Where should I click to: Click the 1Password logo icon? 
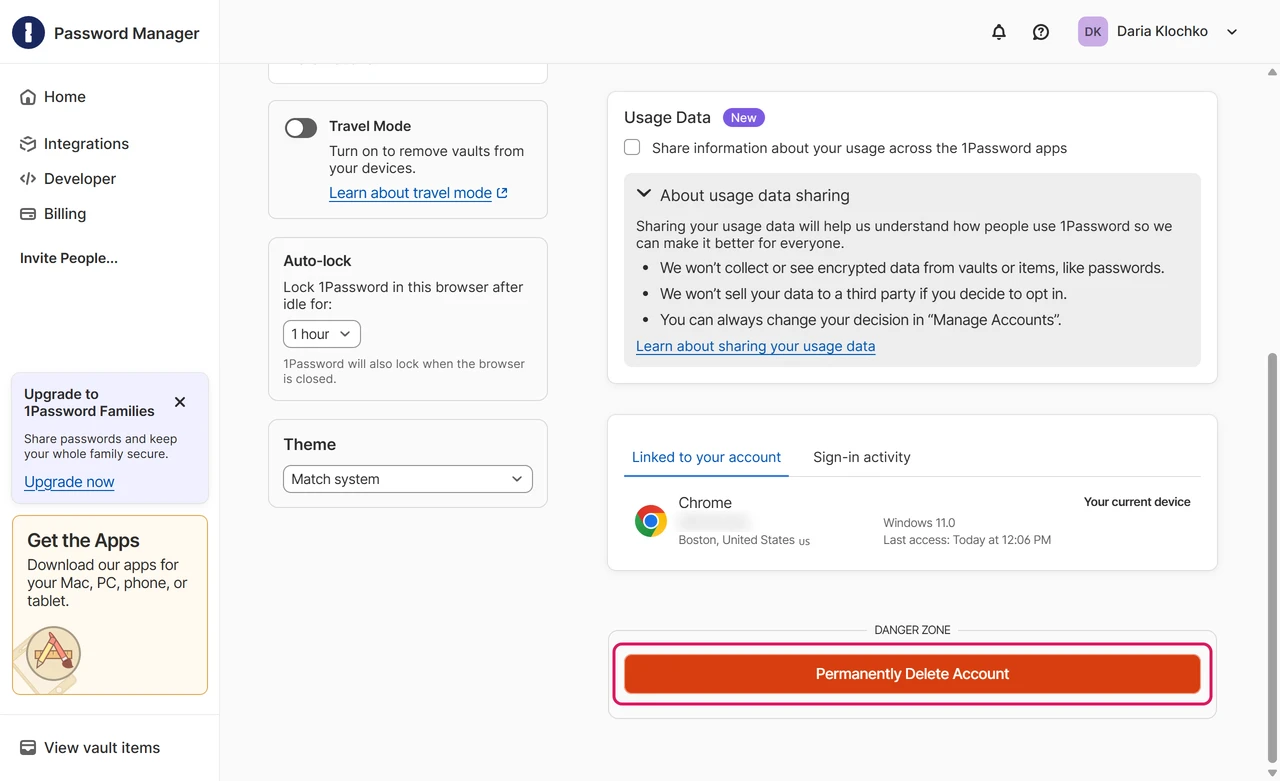tap(28, 32)
